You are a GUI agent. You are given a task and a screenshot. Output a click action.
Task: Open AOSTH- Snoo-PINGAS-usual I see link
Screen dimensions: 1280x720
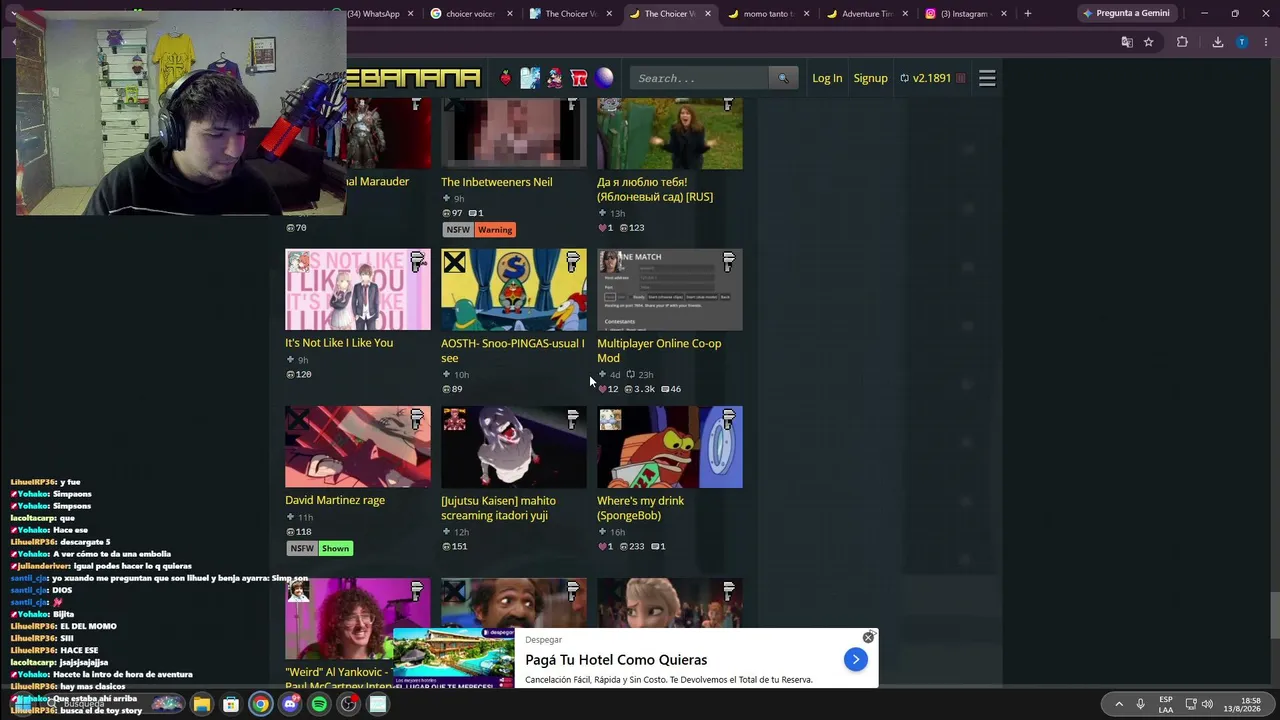[x=513, y=351]
